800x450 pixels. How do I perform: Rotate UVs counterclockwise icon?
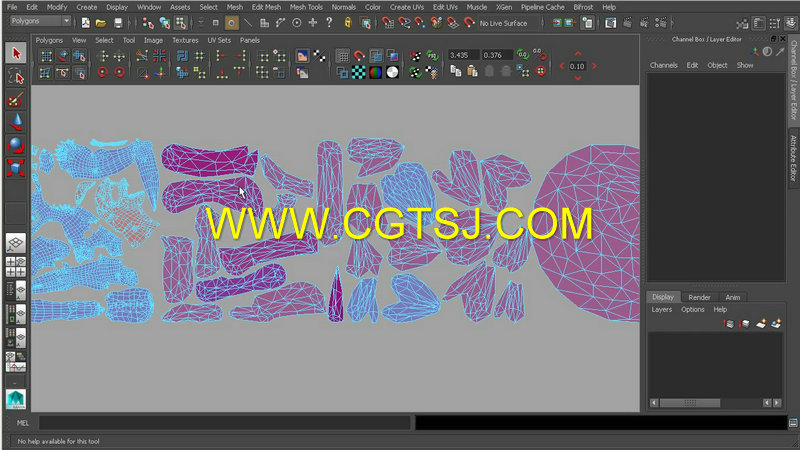pos(103,72)
